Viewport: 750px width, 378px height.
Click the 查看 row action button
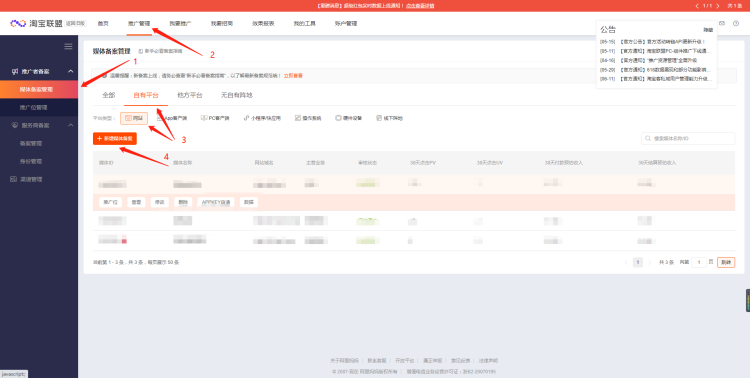pyautogui.click(x=136, y=202)
